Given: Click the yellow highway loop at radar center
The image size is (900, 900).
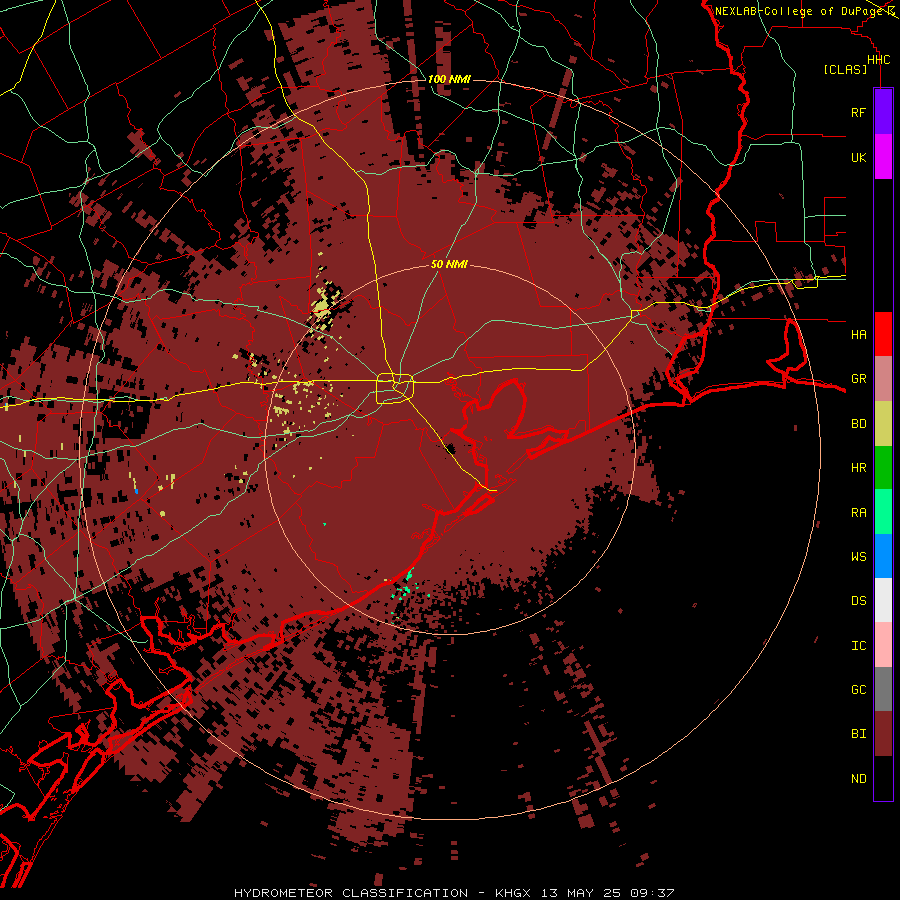Looking at the screenshot, I should [395, 388].
